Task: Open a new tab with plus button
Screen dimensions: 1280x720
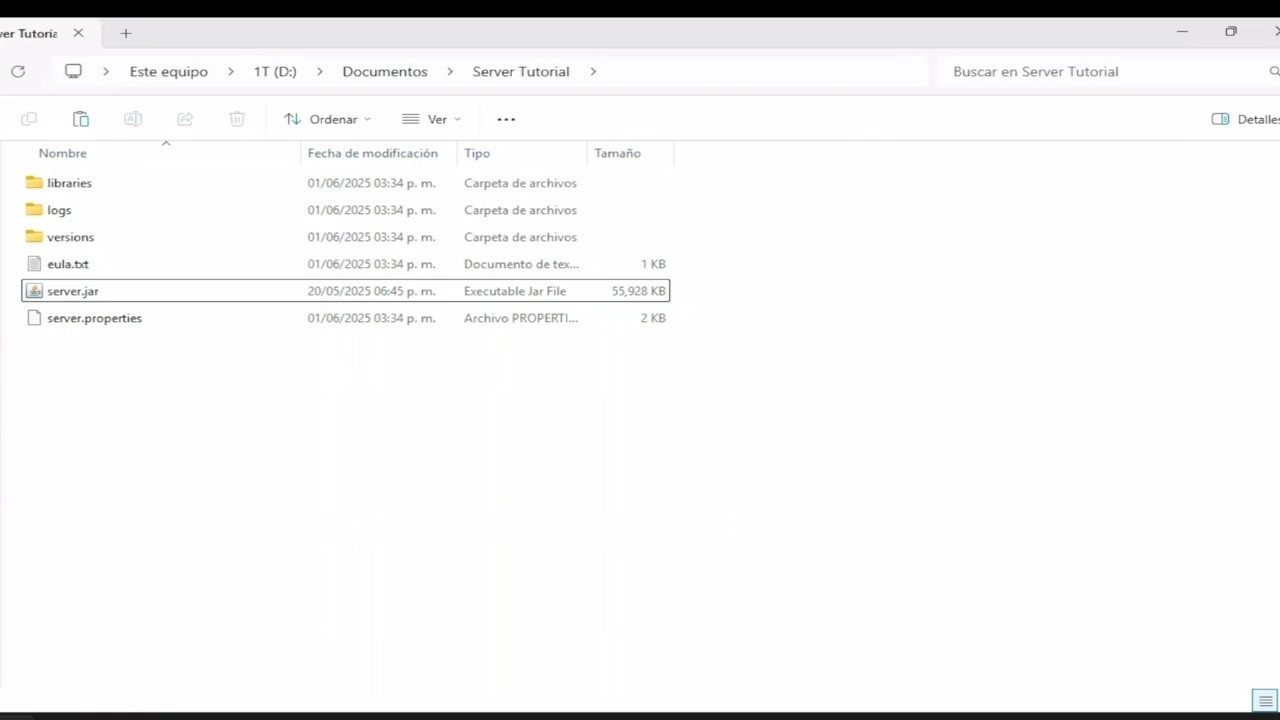Action: coord(126,33)
